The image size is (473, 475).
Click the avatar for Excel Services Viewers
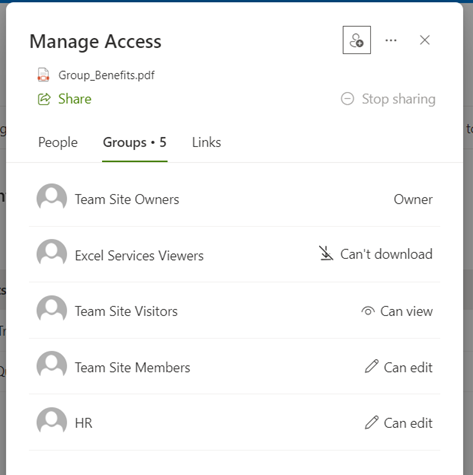click(52, 253)
